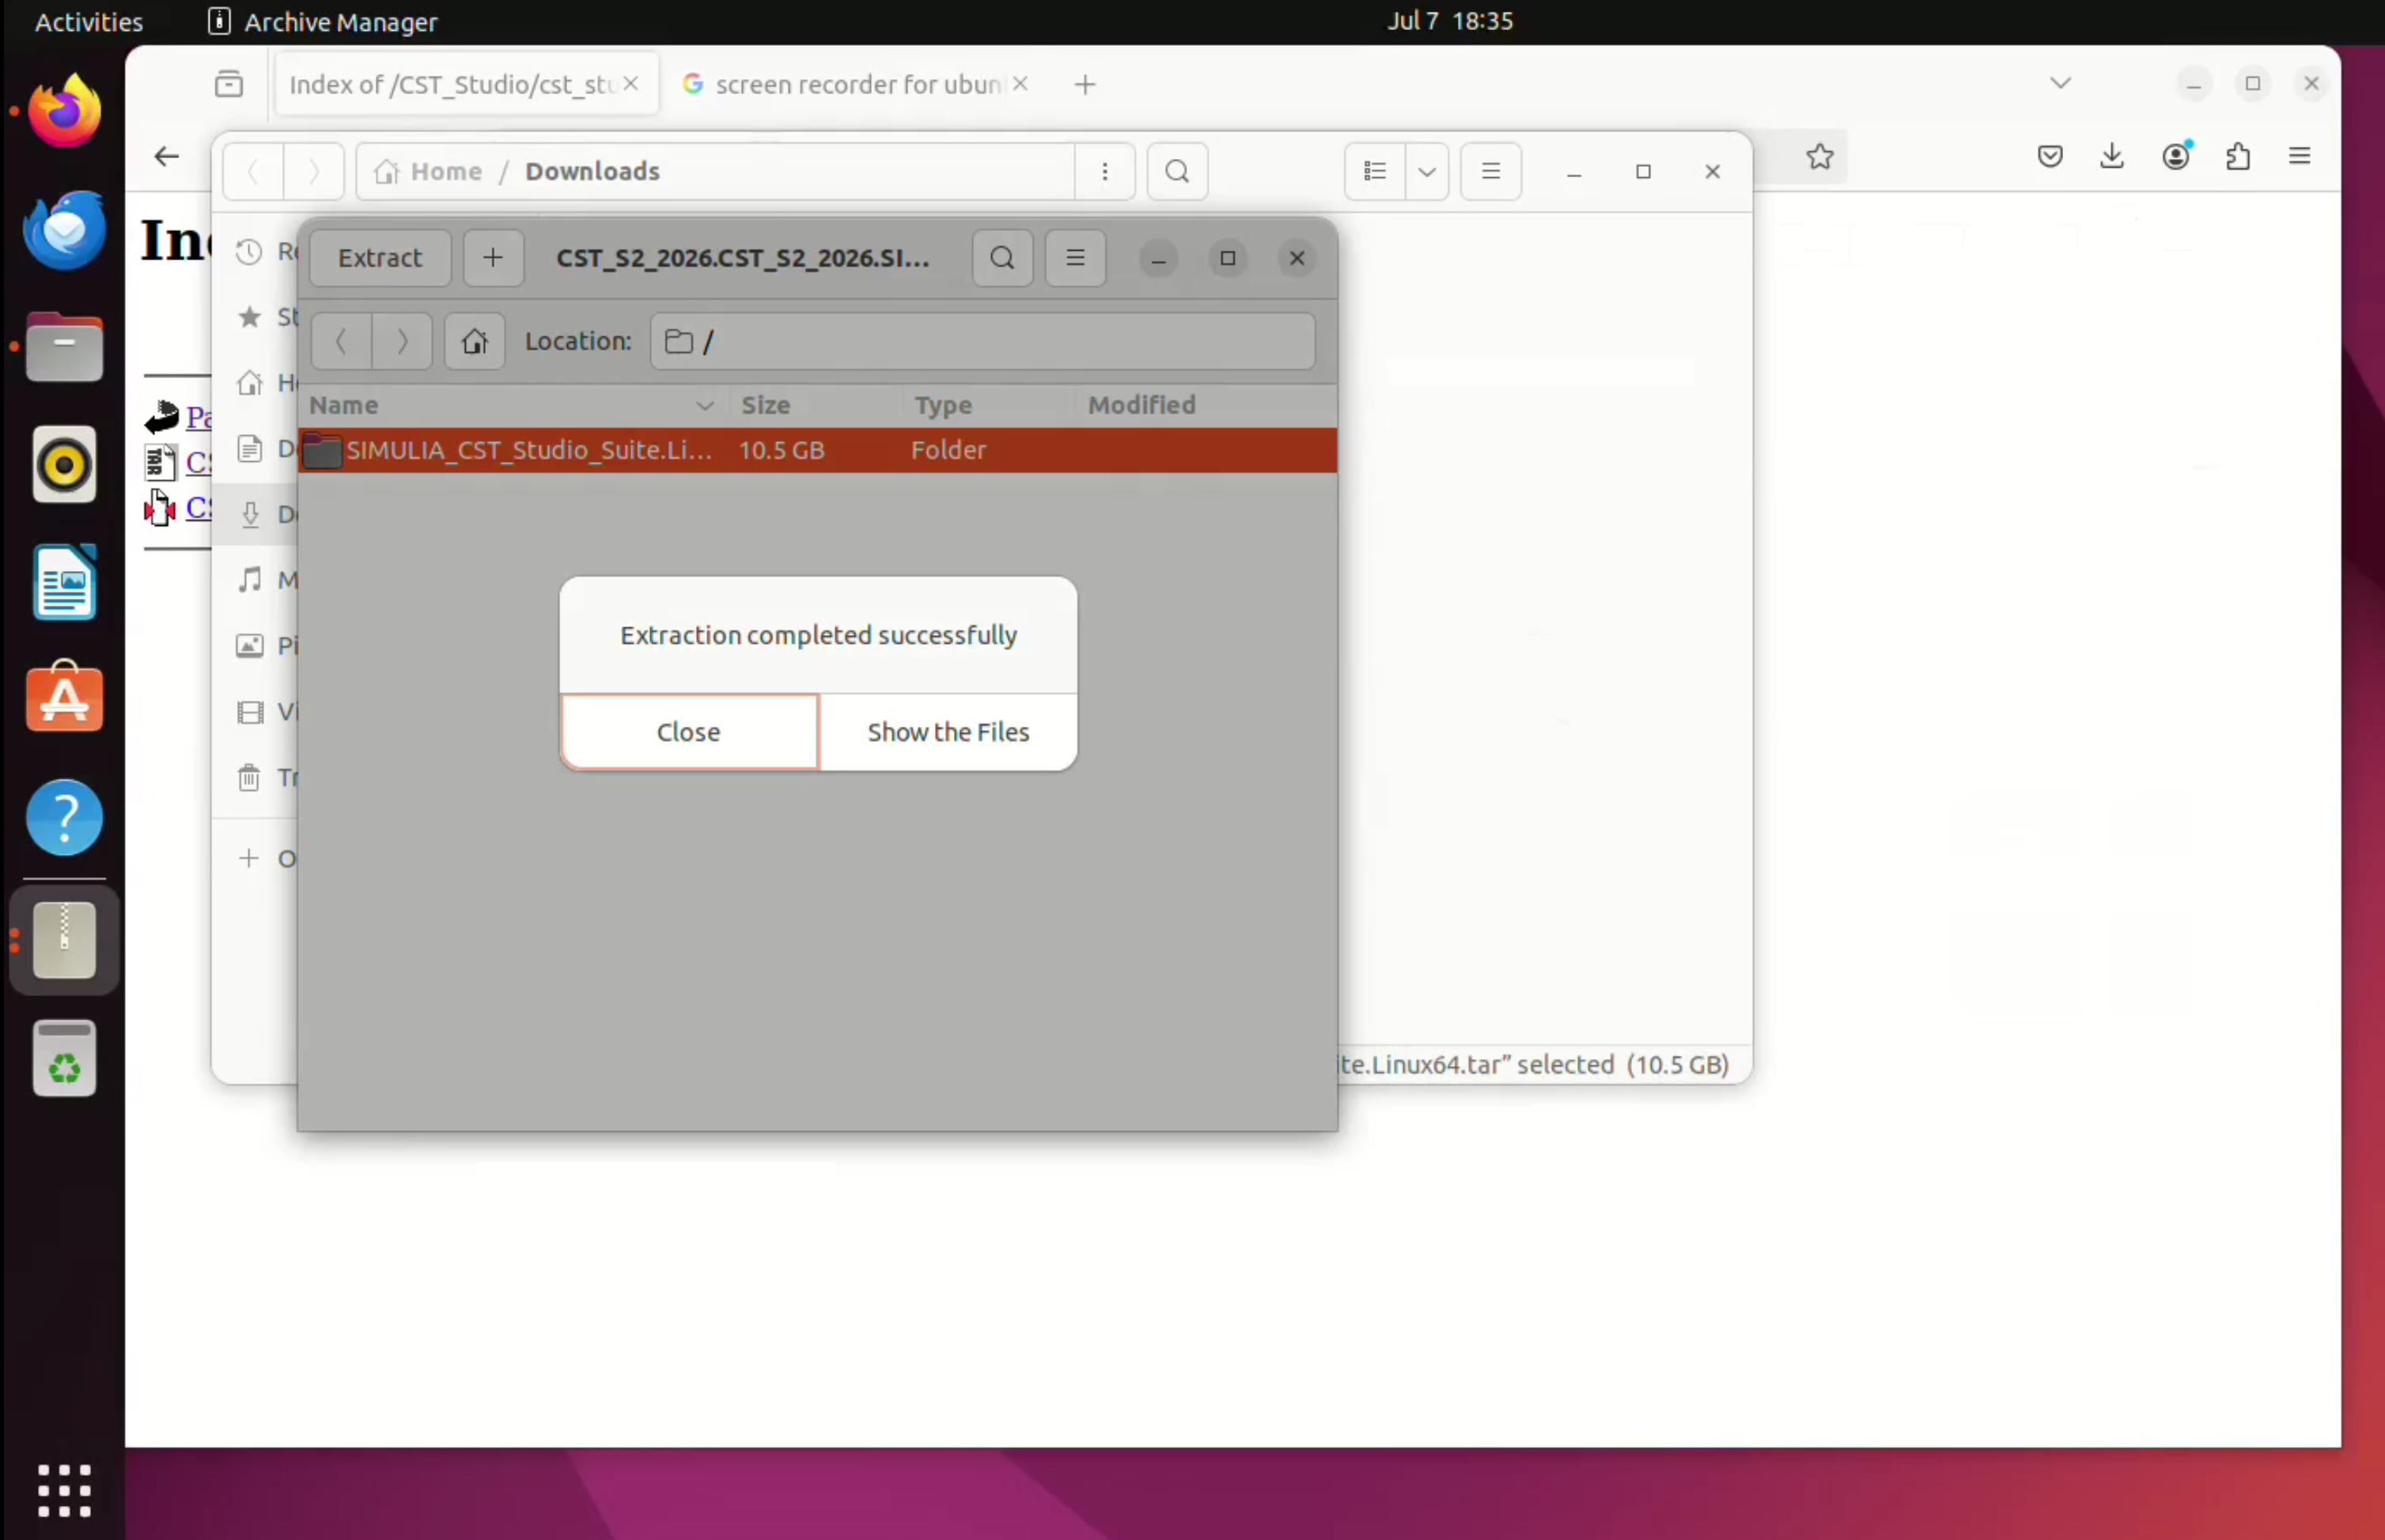Image resolution: width=2385 pixels, height=1540 pixels.
Task: Go back in Files window navigation
Action: point(253,172)
